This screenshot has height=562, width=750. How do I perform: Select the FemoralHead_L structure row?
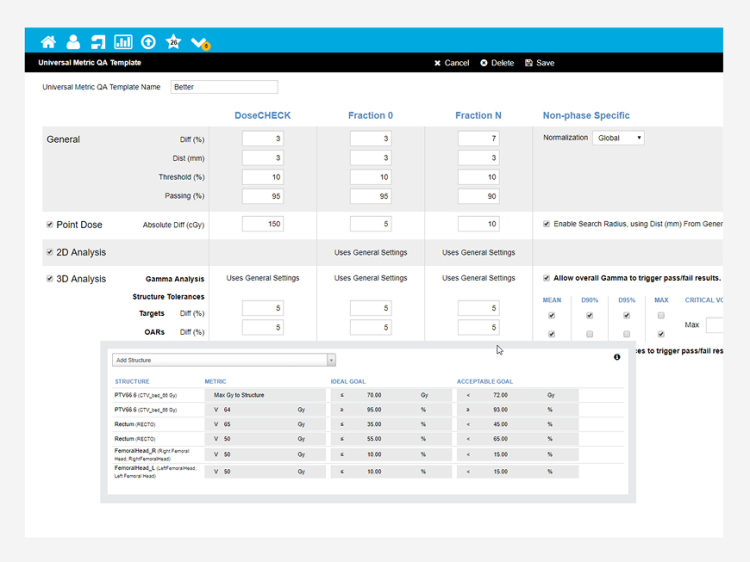tap(367, 472)
